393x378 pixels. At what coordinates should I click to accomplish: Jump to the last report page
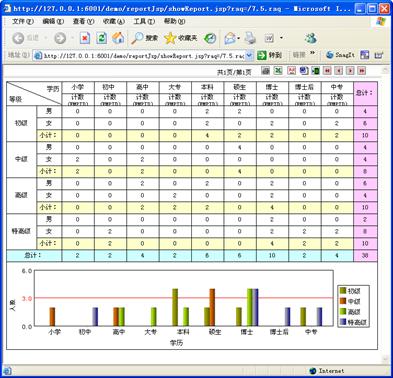362,71
